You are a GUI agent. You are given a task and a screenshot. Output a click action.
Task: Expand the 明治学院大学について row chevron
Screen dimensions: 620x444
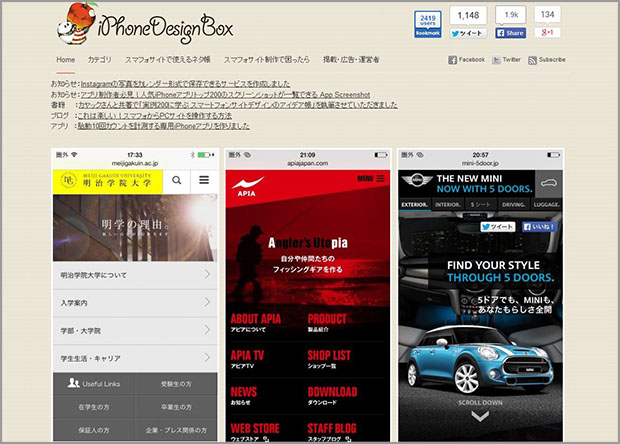tap(207, 274)
